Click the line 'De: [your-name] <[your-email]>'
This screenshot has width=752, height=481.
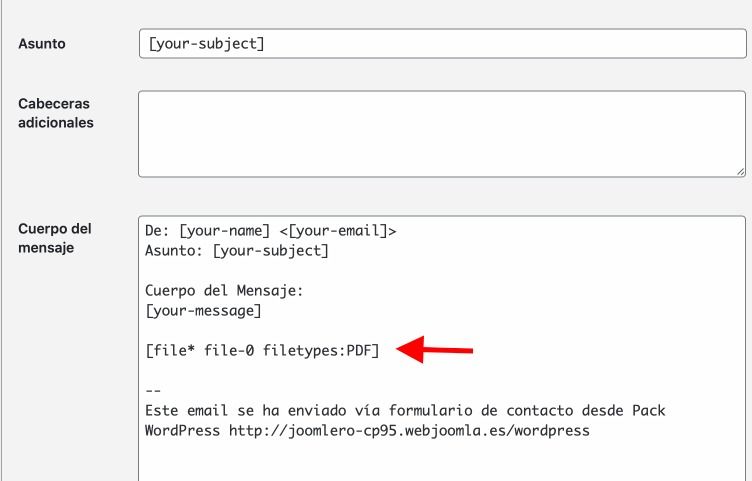[270, 231]
